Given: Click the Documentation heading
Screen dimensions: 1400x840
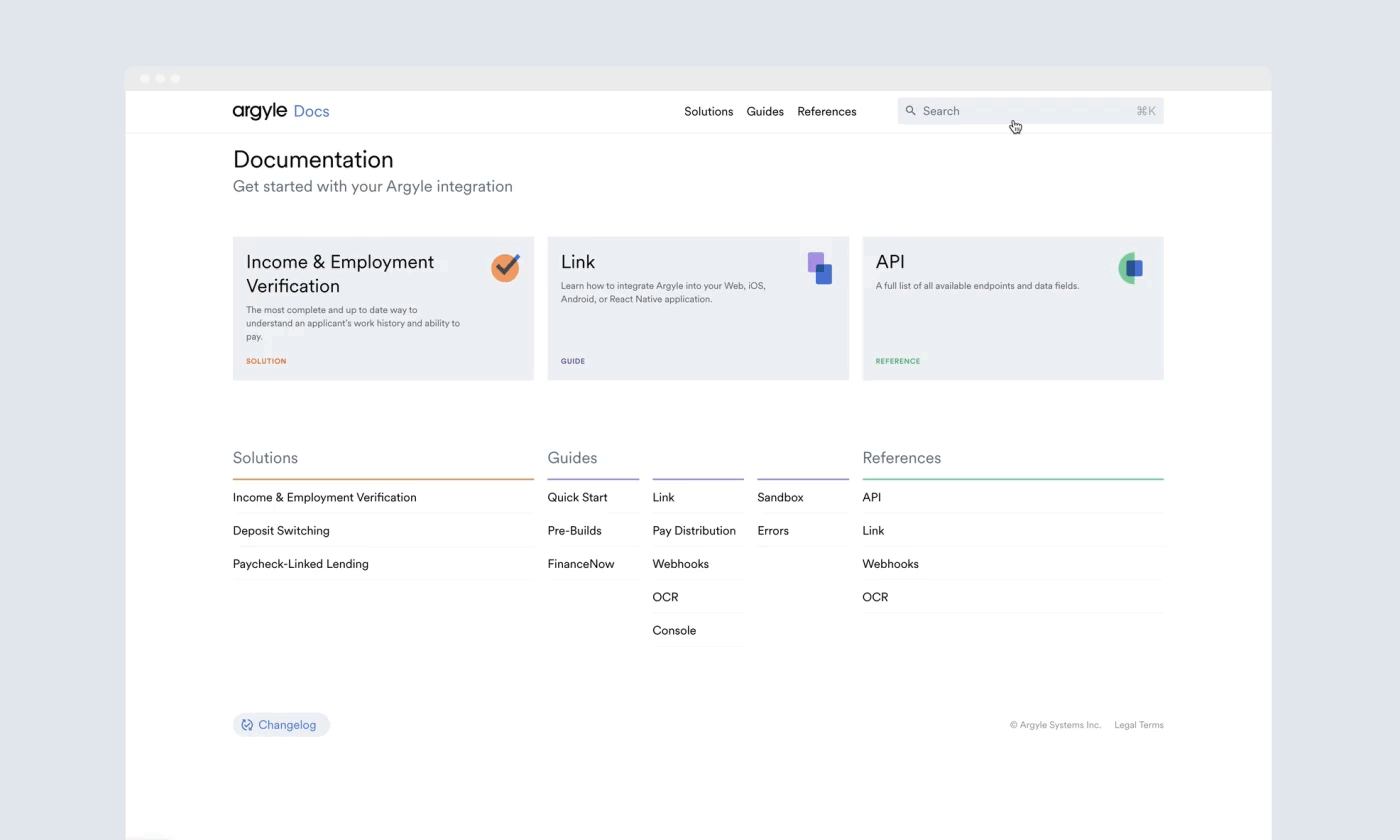Looking at the screenshot, I should pyautogui.click(x=313, y=160).
